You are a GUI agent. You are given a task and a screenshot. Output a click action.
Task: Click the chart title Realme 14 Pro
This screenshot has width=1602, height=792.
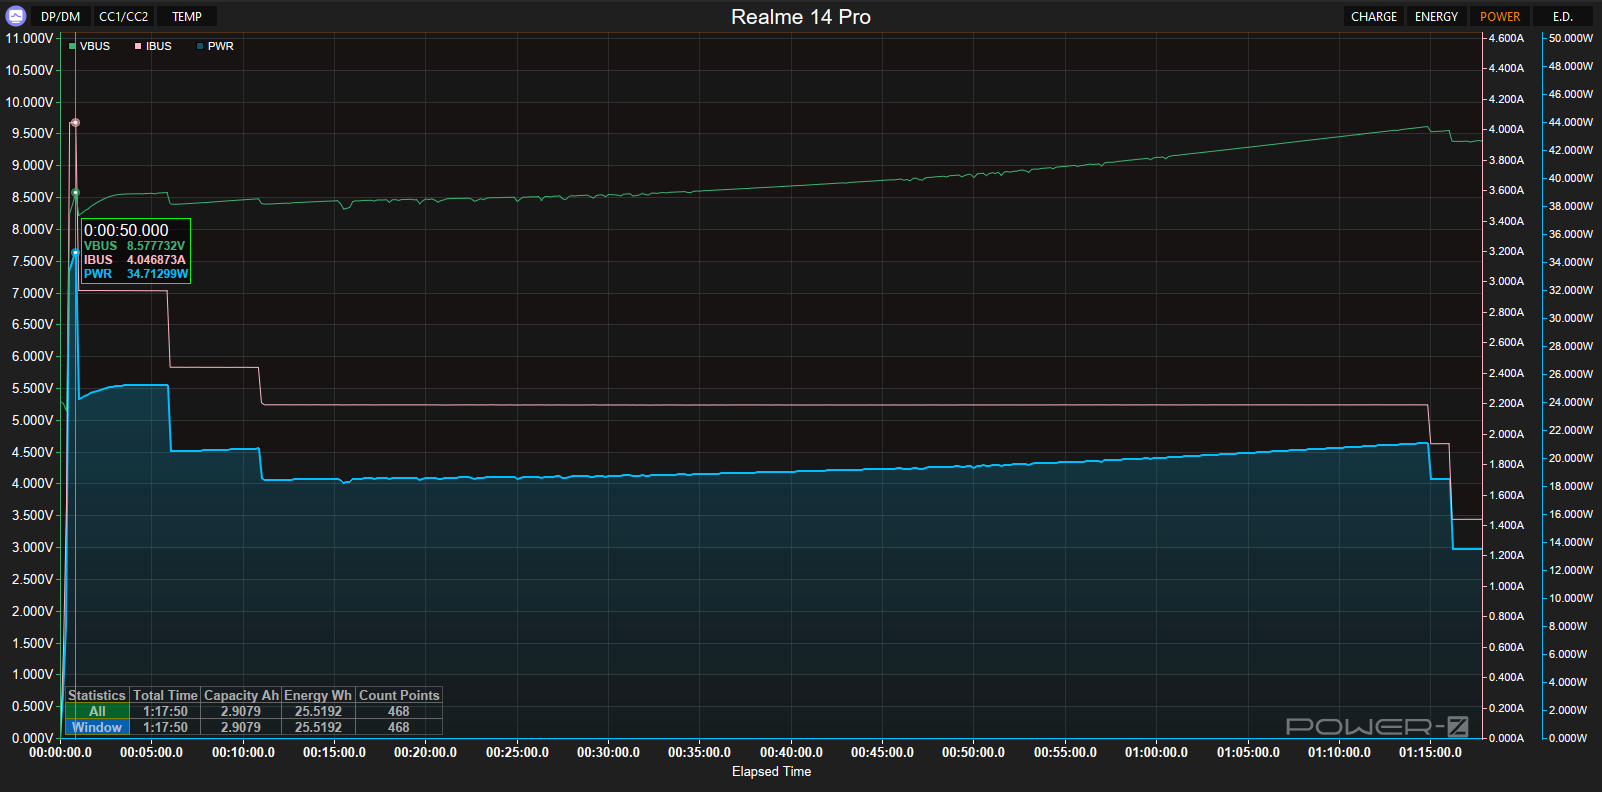[x=801, y=17]
